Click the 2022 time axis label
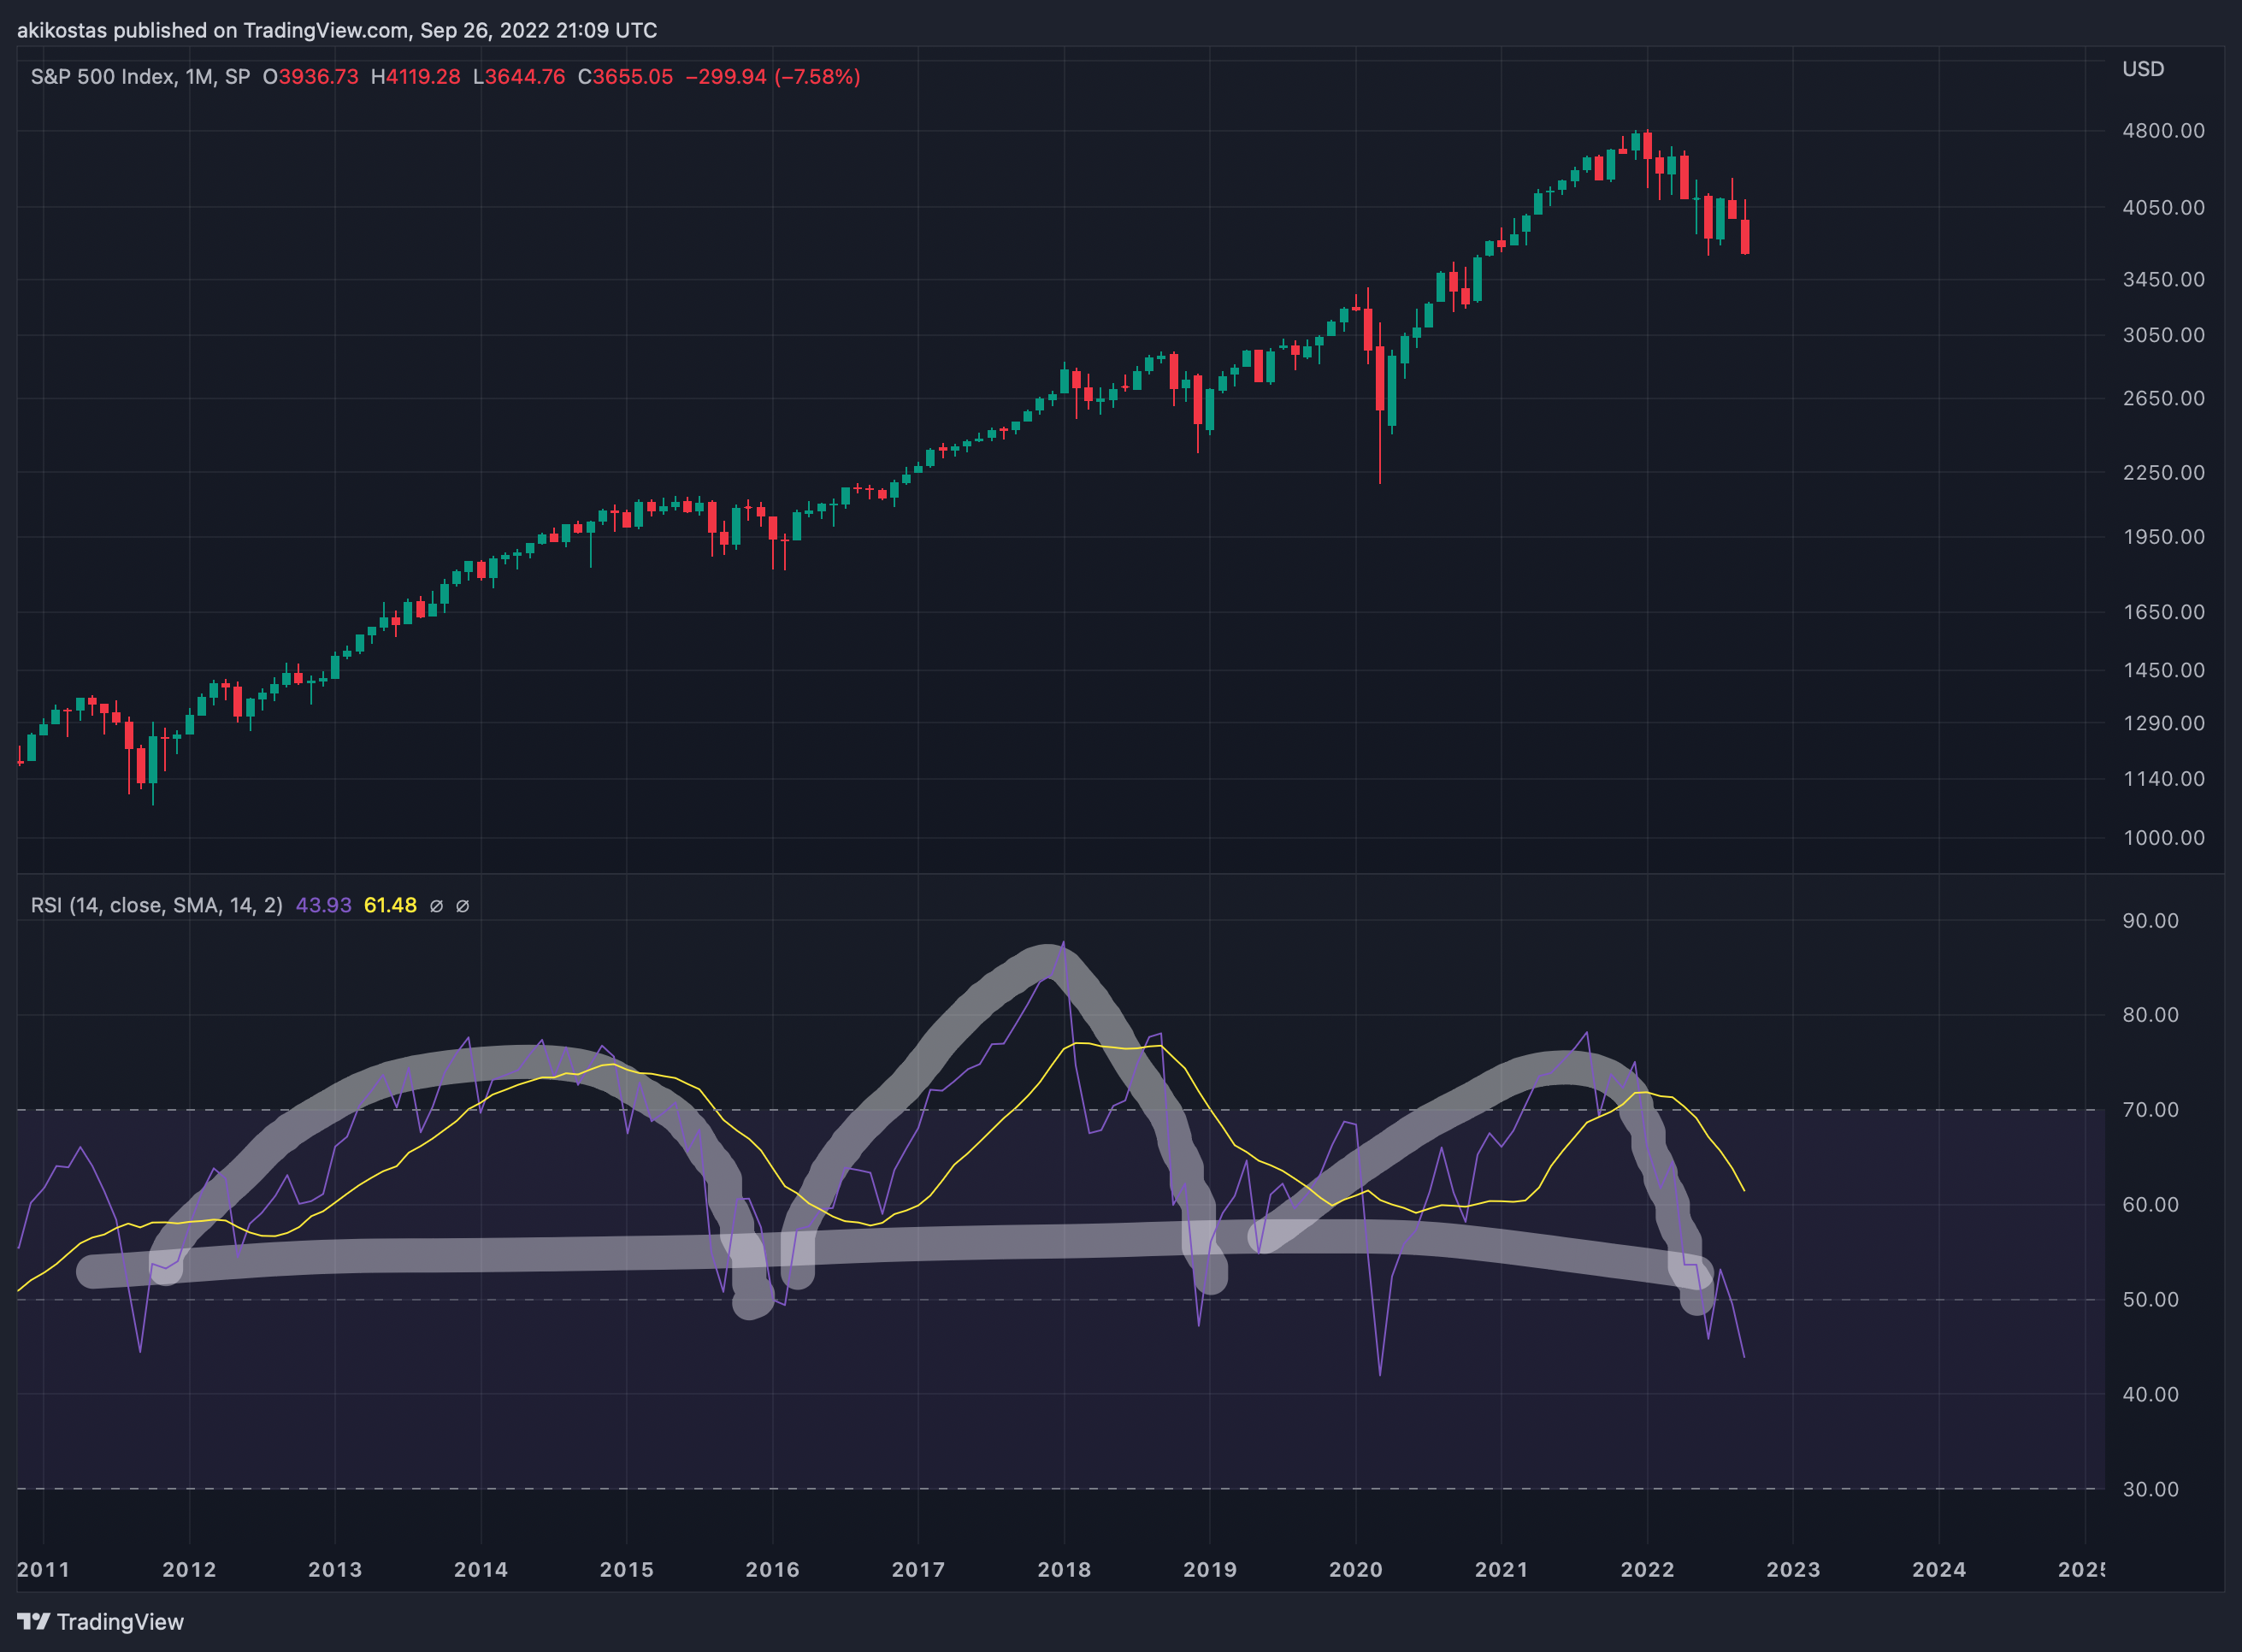 (1648, 1570)
